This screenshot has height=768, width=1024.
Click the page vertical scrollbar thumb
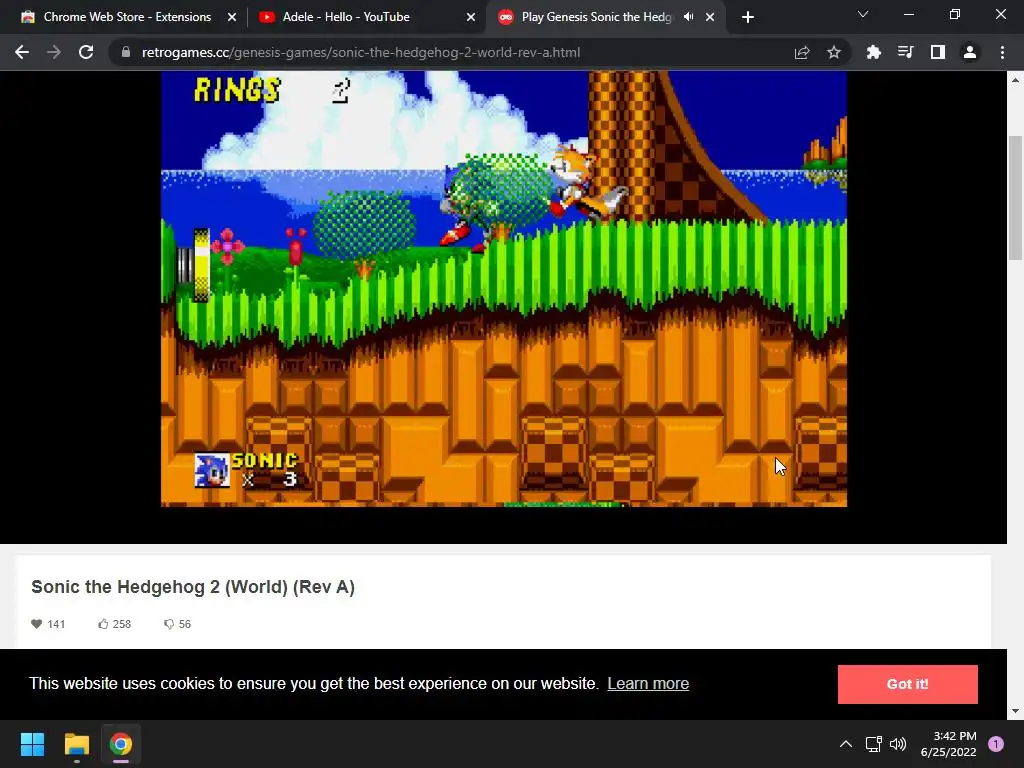click(1015, 197)
